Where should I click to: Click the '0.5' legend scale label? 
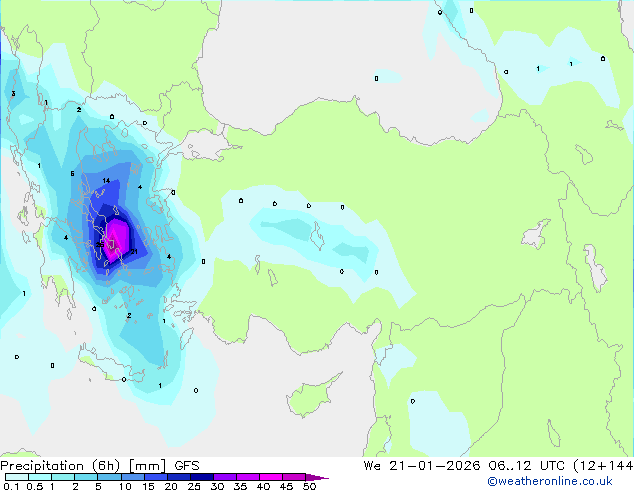pyautogui.click(x=34, y=486)
